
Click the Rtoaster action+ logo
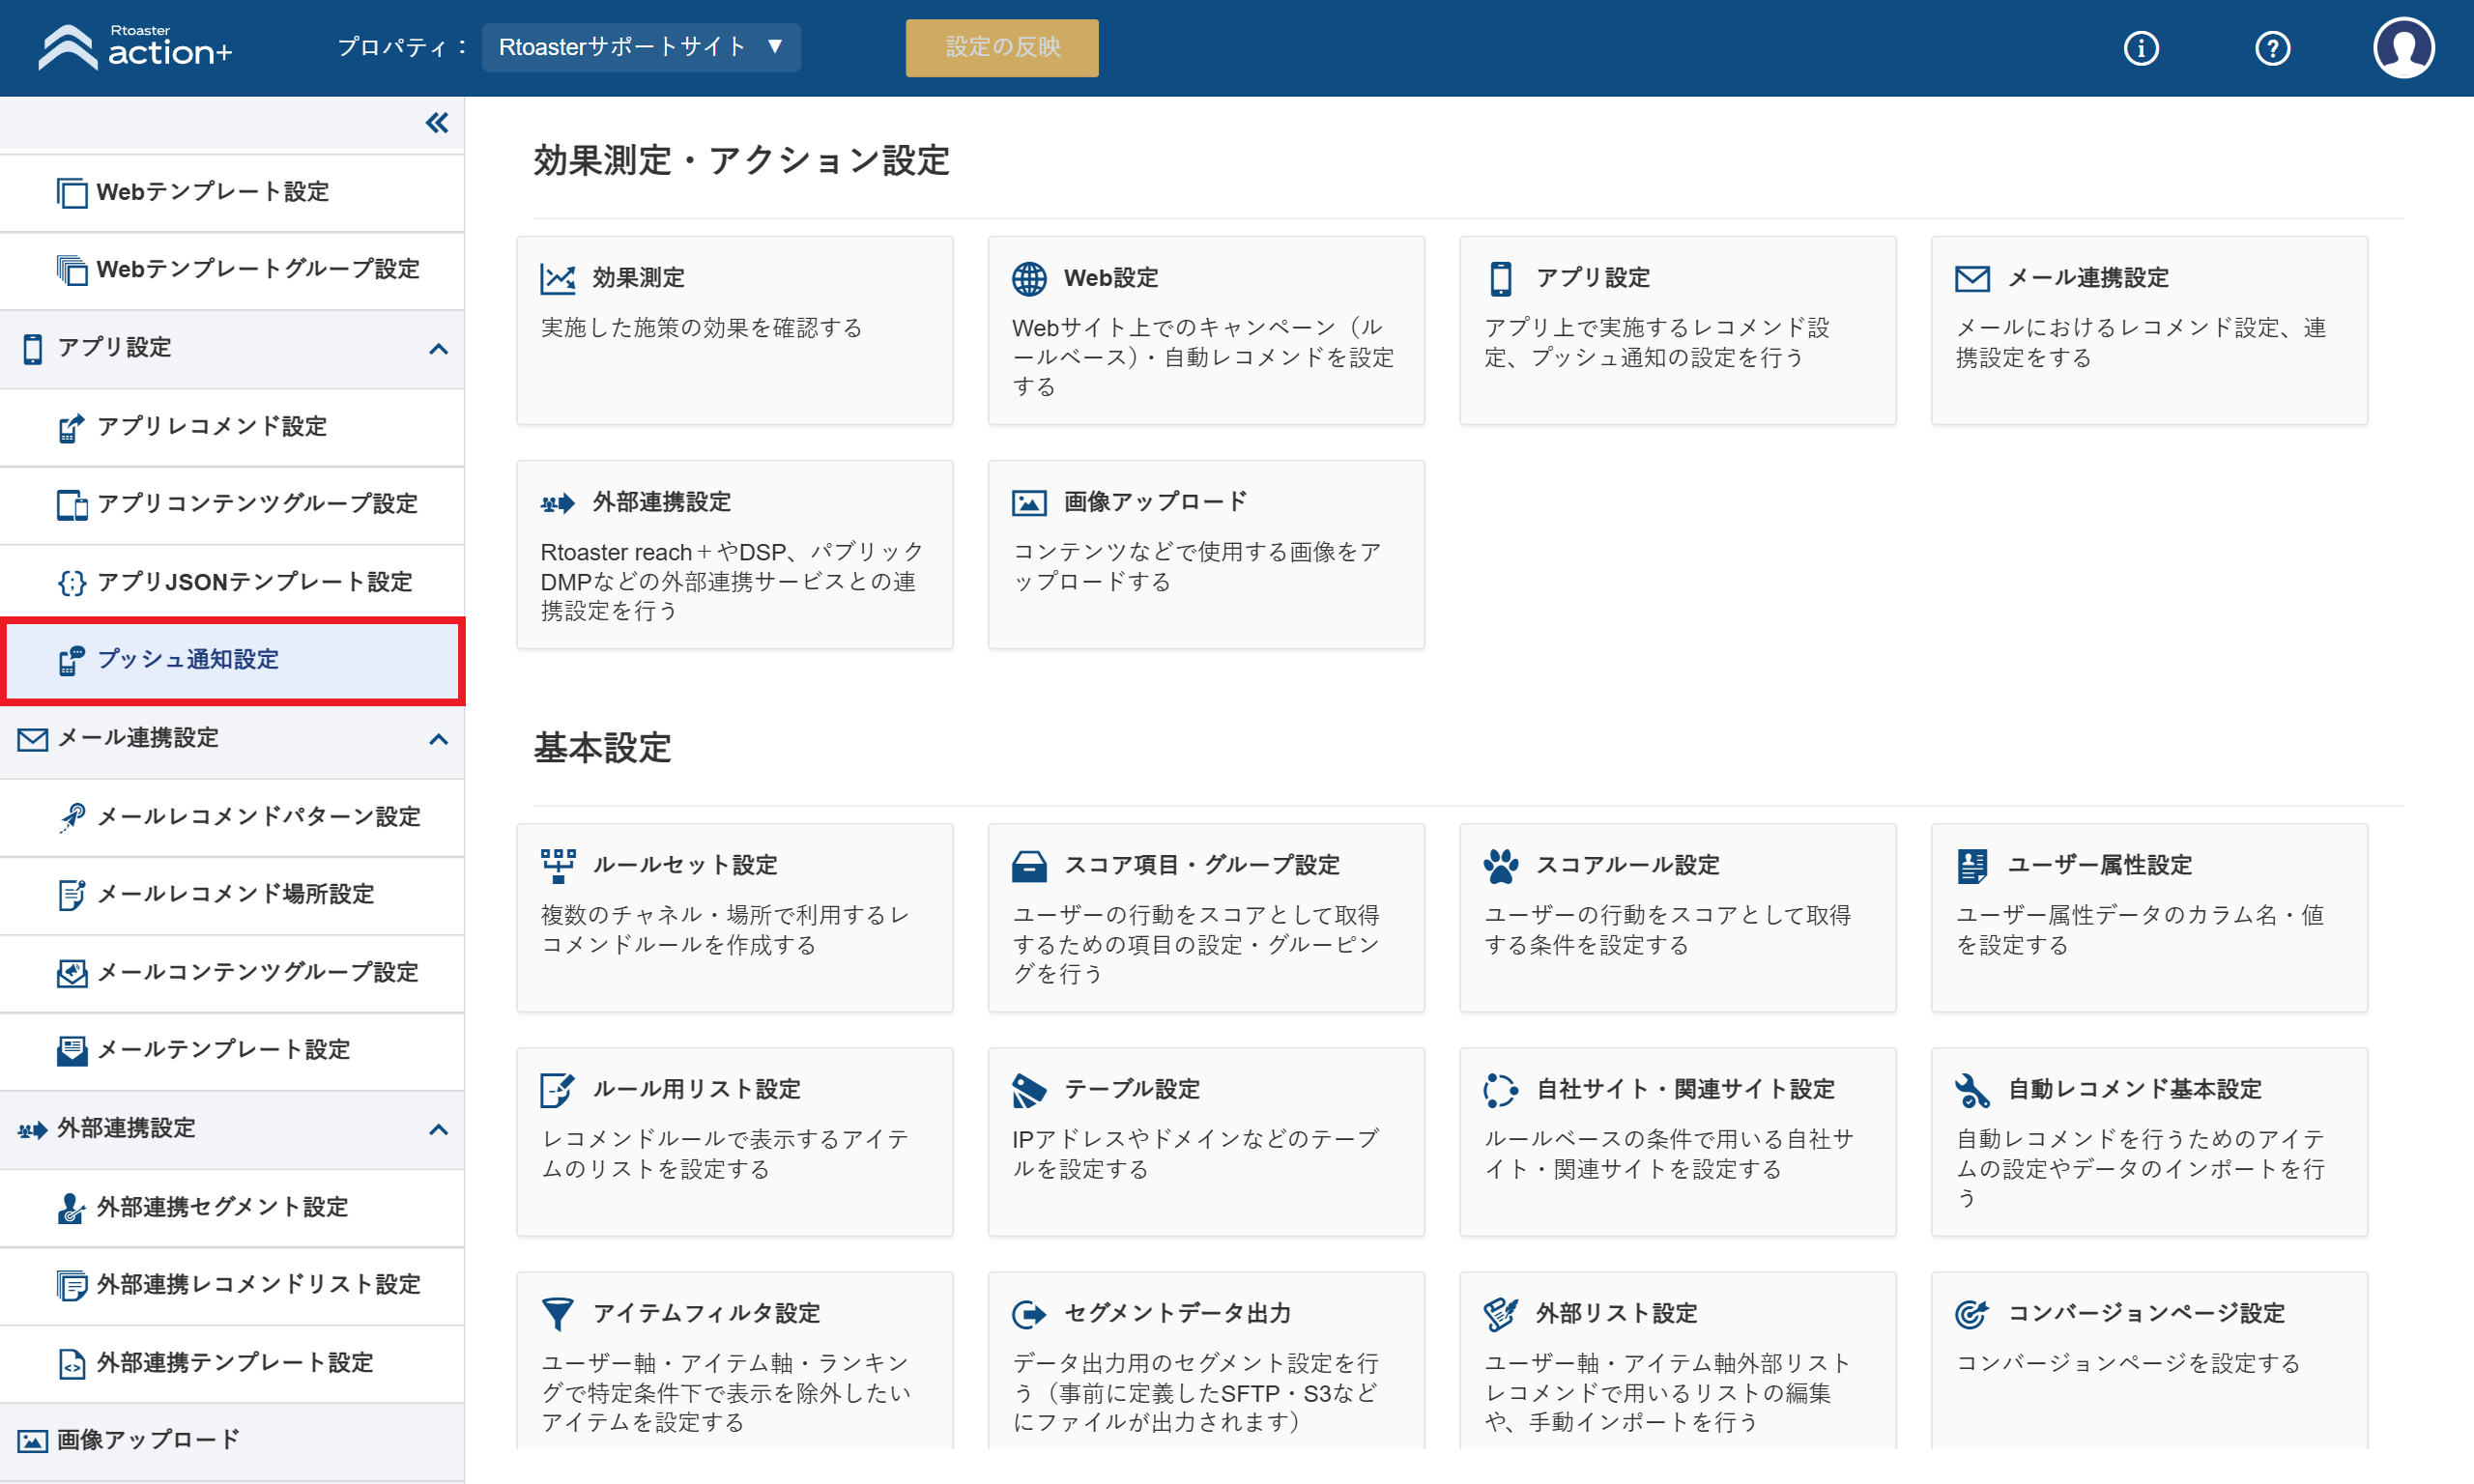[x=135, y=47]
